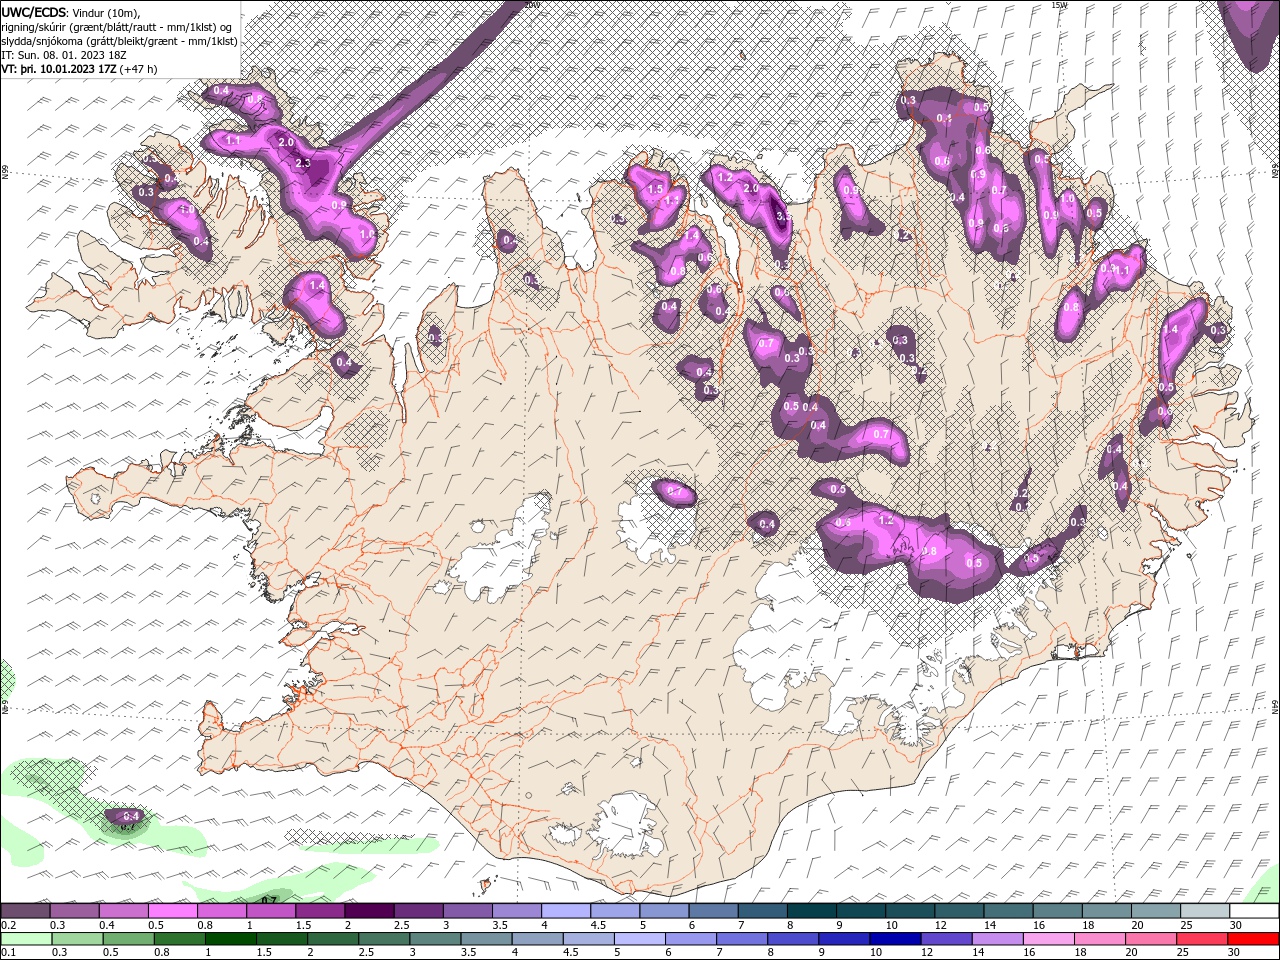Click upper legend dark teal swatch between 8 and 9
The image size is (1280, 960).
coord(812,910)
